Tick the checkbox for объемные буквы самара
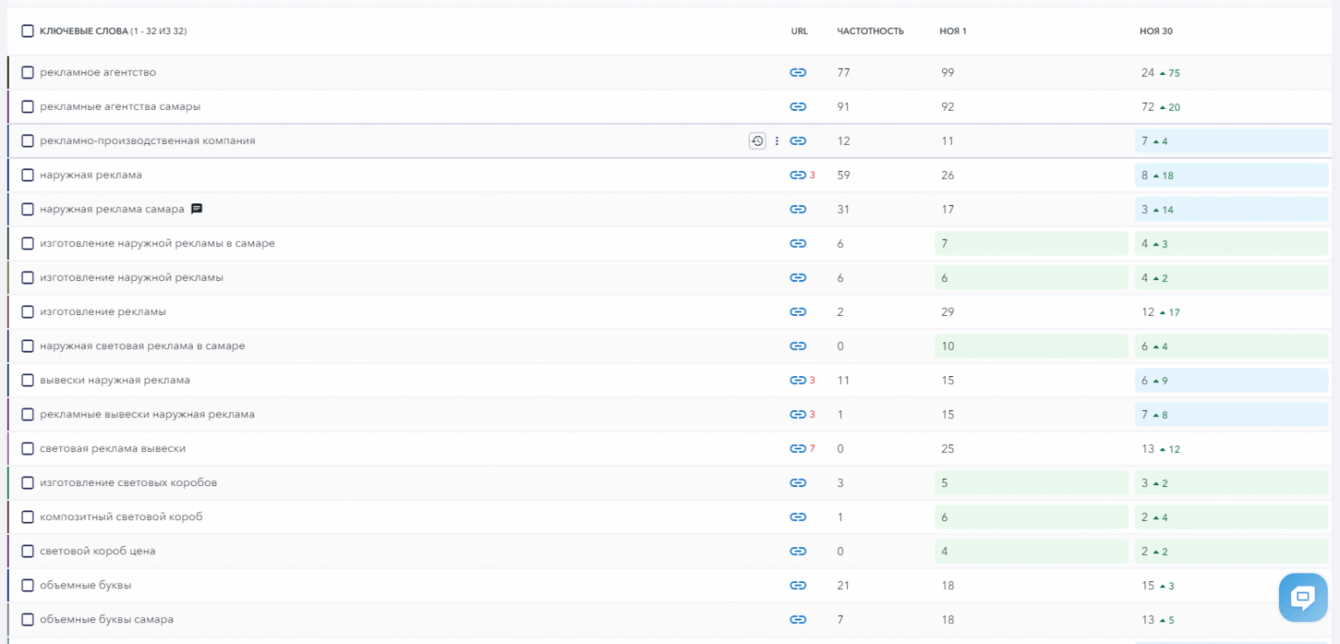 28,620
